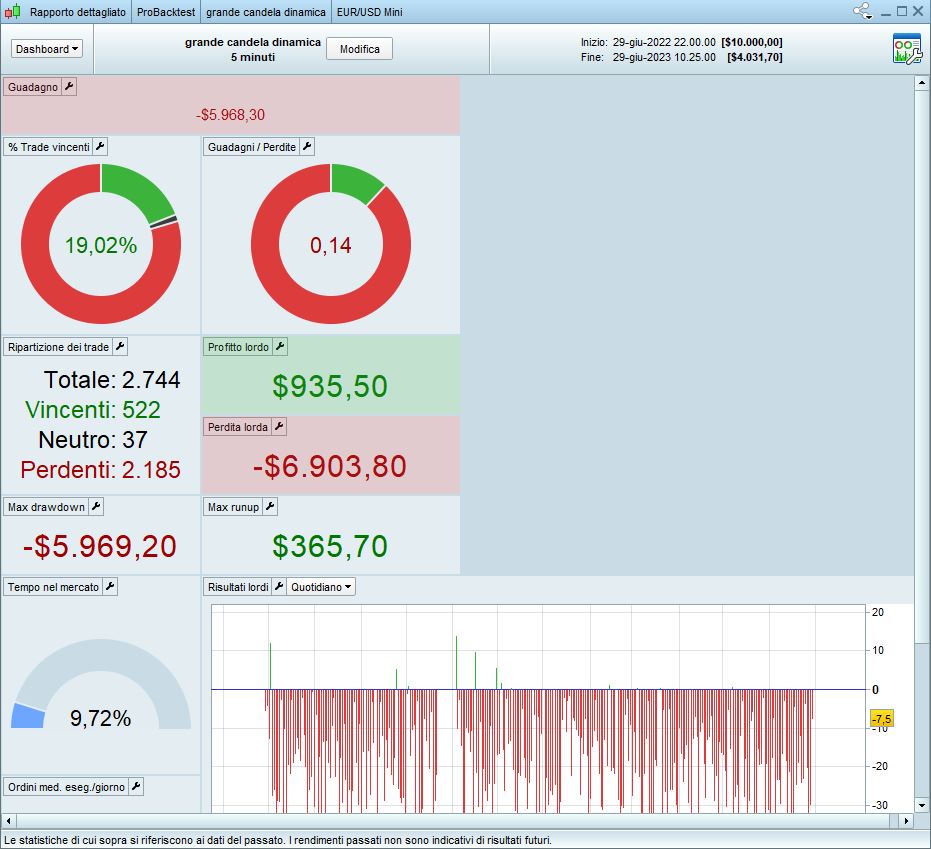Click the Profitto lordo wrench icon

point(280,347)
